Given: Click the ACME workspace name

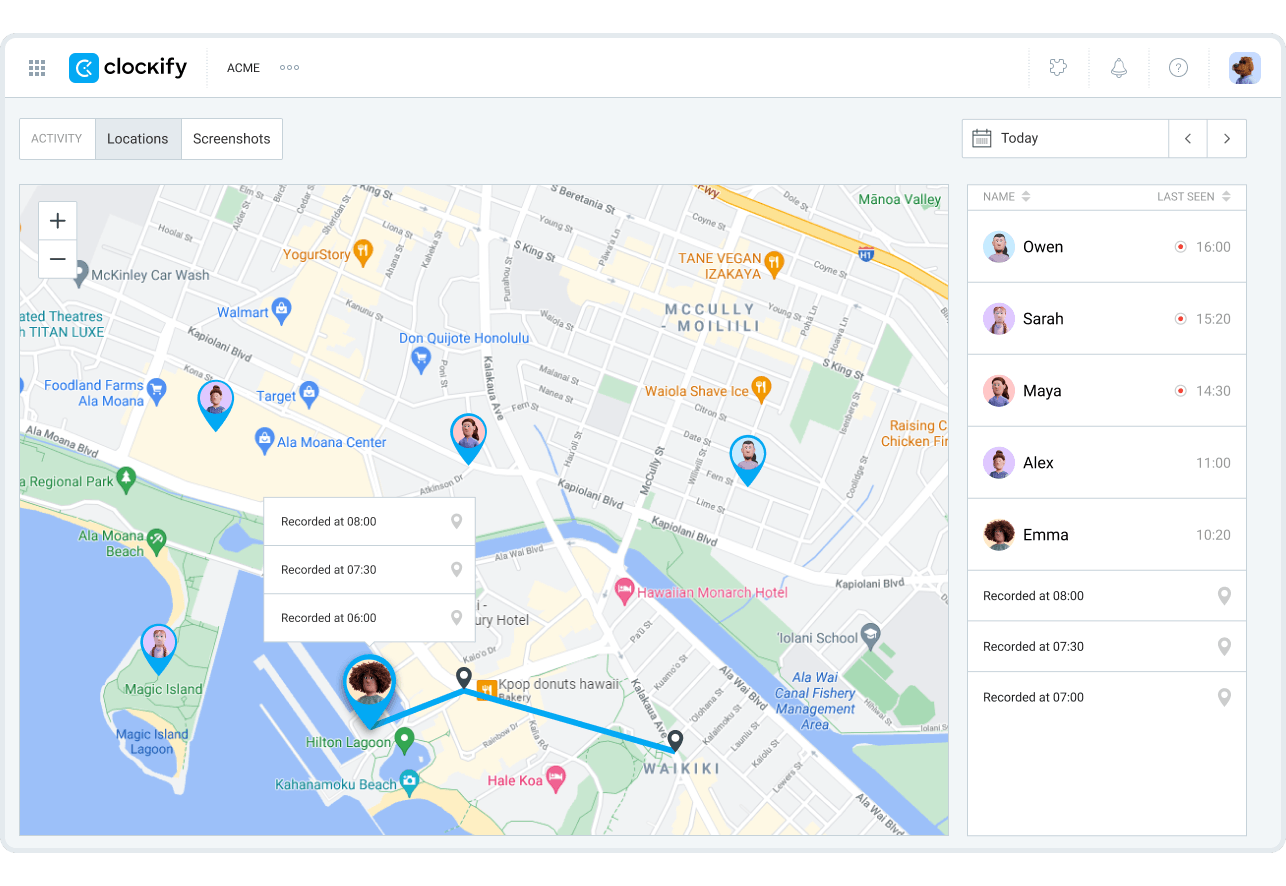Looking at the screenshot, I should [243, 68].
